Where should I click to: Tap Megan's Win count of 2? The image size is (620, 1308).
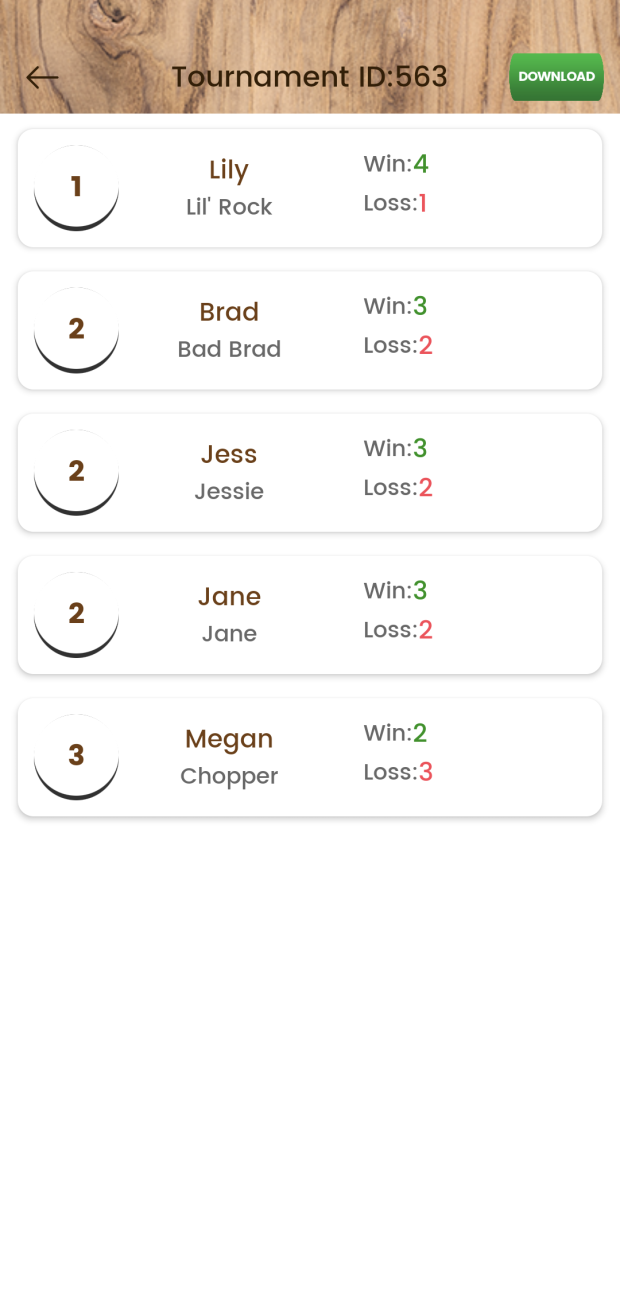pyautogui.click(x=421, y=733)
